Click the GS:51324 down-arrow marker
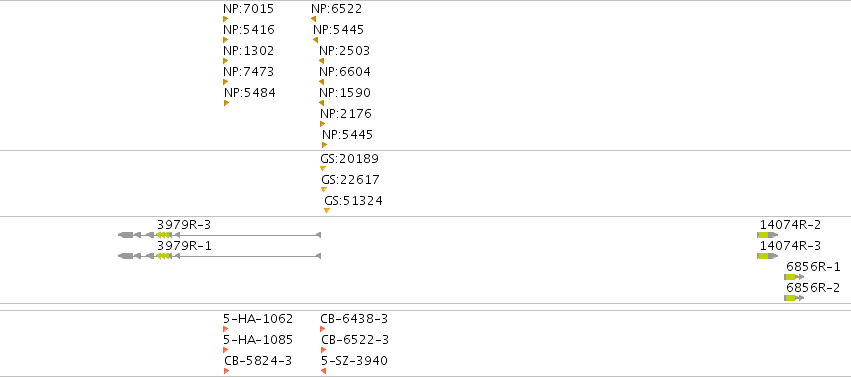This screenshot has height=377, width=851. coord(327,210)
